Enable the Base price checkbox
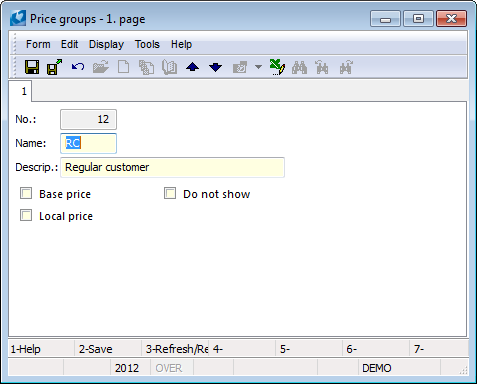Image resolution: width=477 pixels, height=384 pixels. point(26,193)
